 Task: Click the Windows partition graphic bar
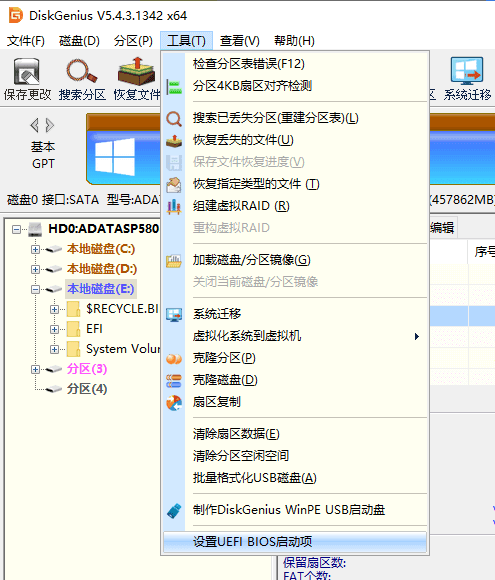point(123,149)
